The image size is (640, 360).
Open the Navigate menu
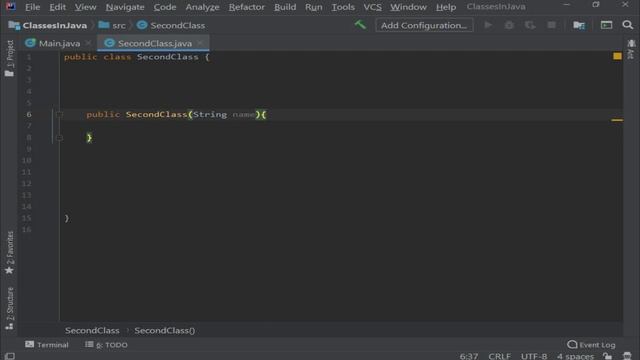pyautogui.click(x=125, y=7)
